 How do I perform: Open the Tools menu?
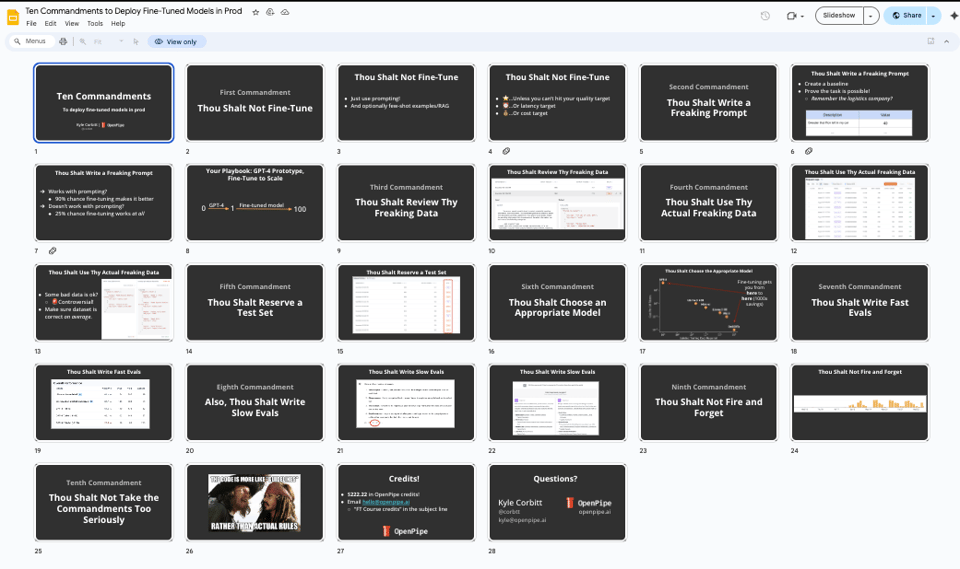tap(95, 23)
